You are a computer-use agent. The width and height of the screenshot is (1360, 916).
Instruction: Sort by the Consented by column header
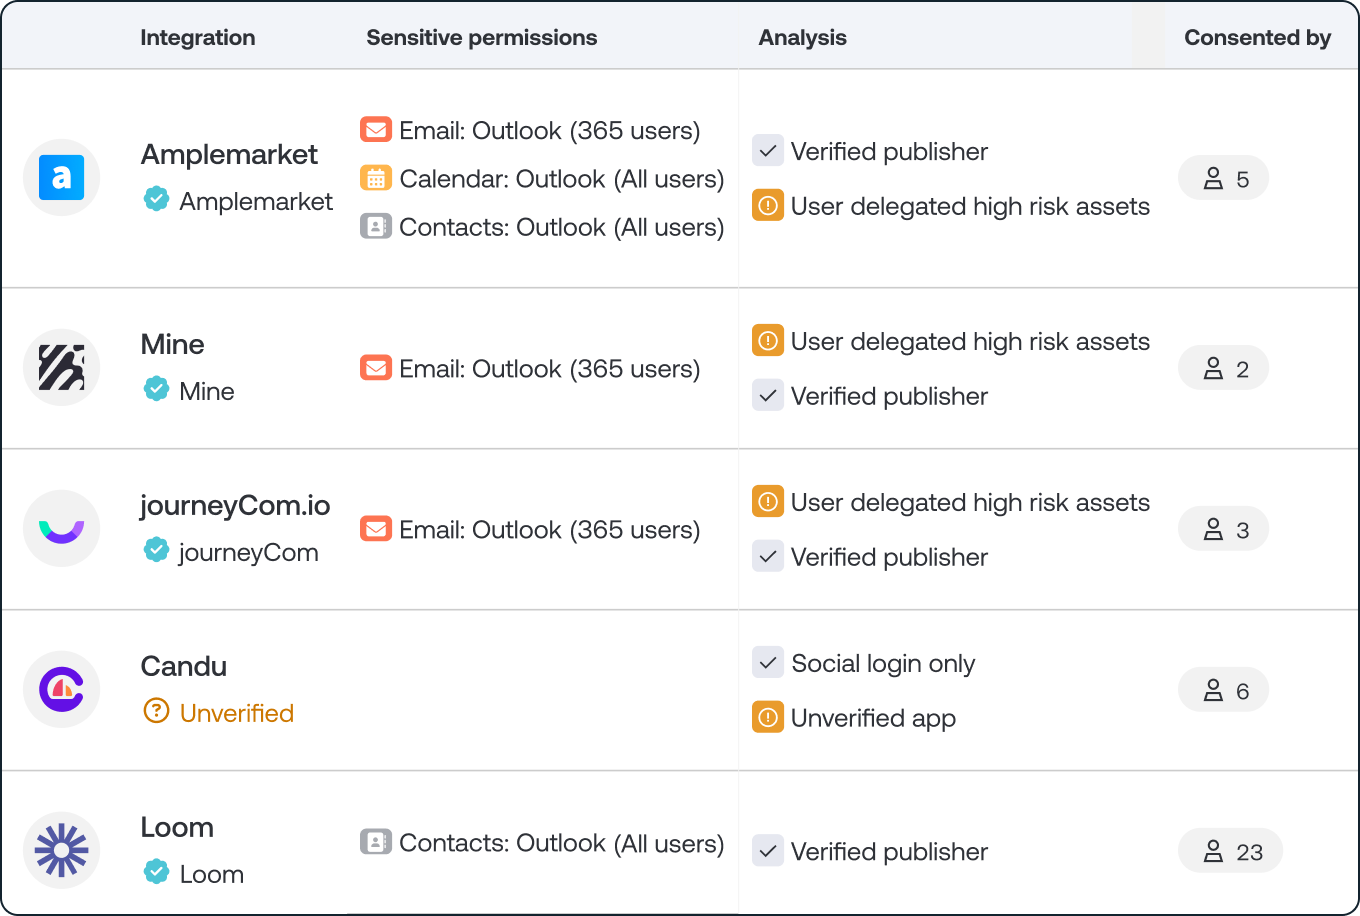pos(1258,38)
